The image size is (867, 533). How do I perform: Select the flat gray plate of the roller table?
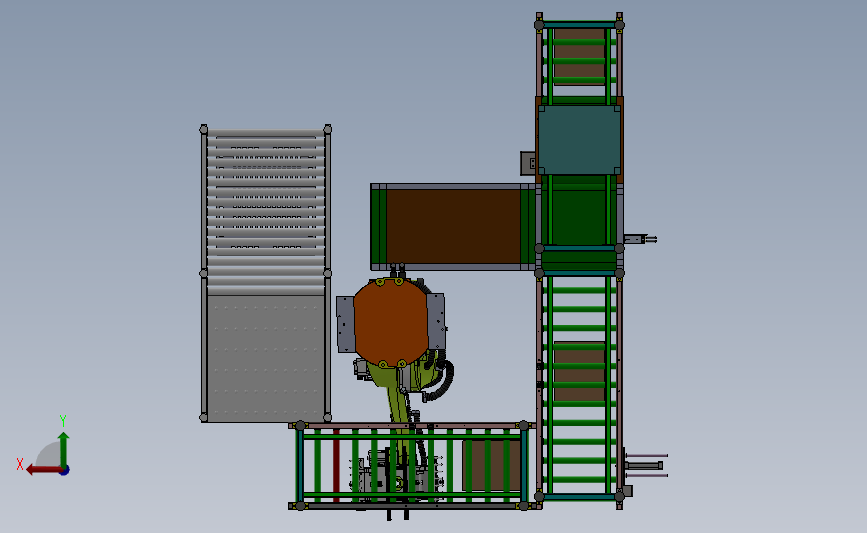(x=265, y=358)
